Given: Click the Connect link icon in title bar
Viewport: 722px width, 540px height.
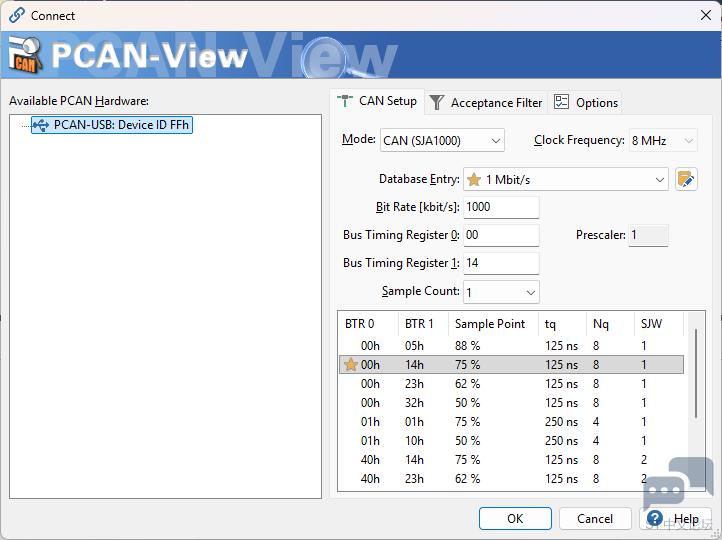Looking at the screenshot, I should pyautogui.click(x=17, y=15).
